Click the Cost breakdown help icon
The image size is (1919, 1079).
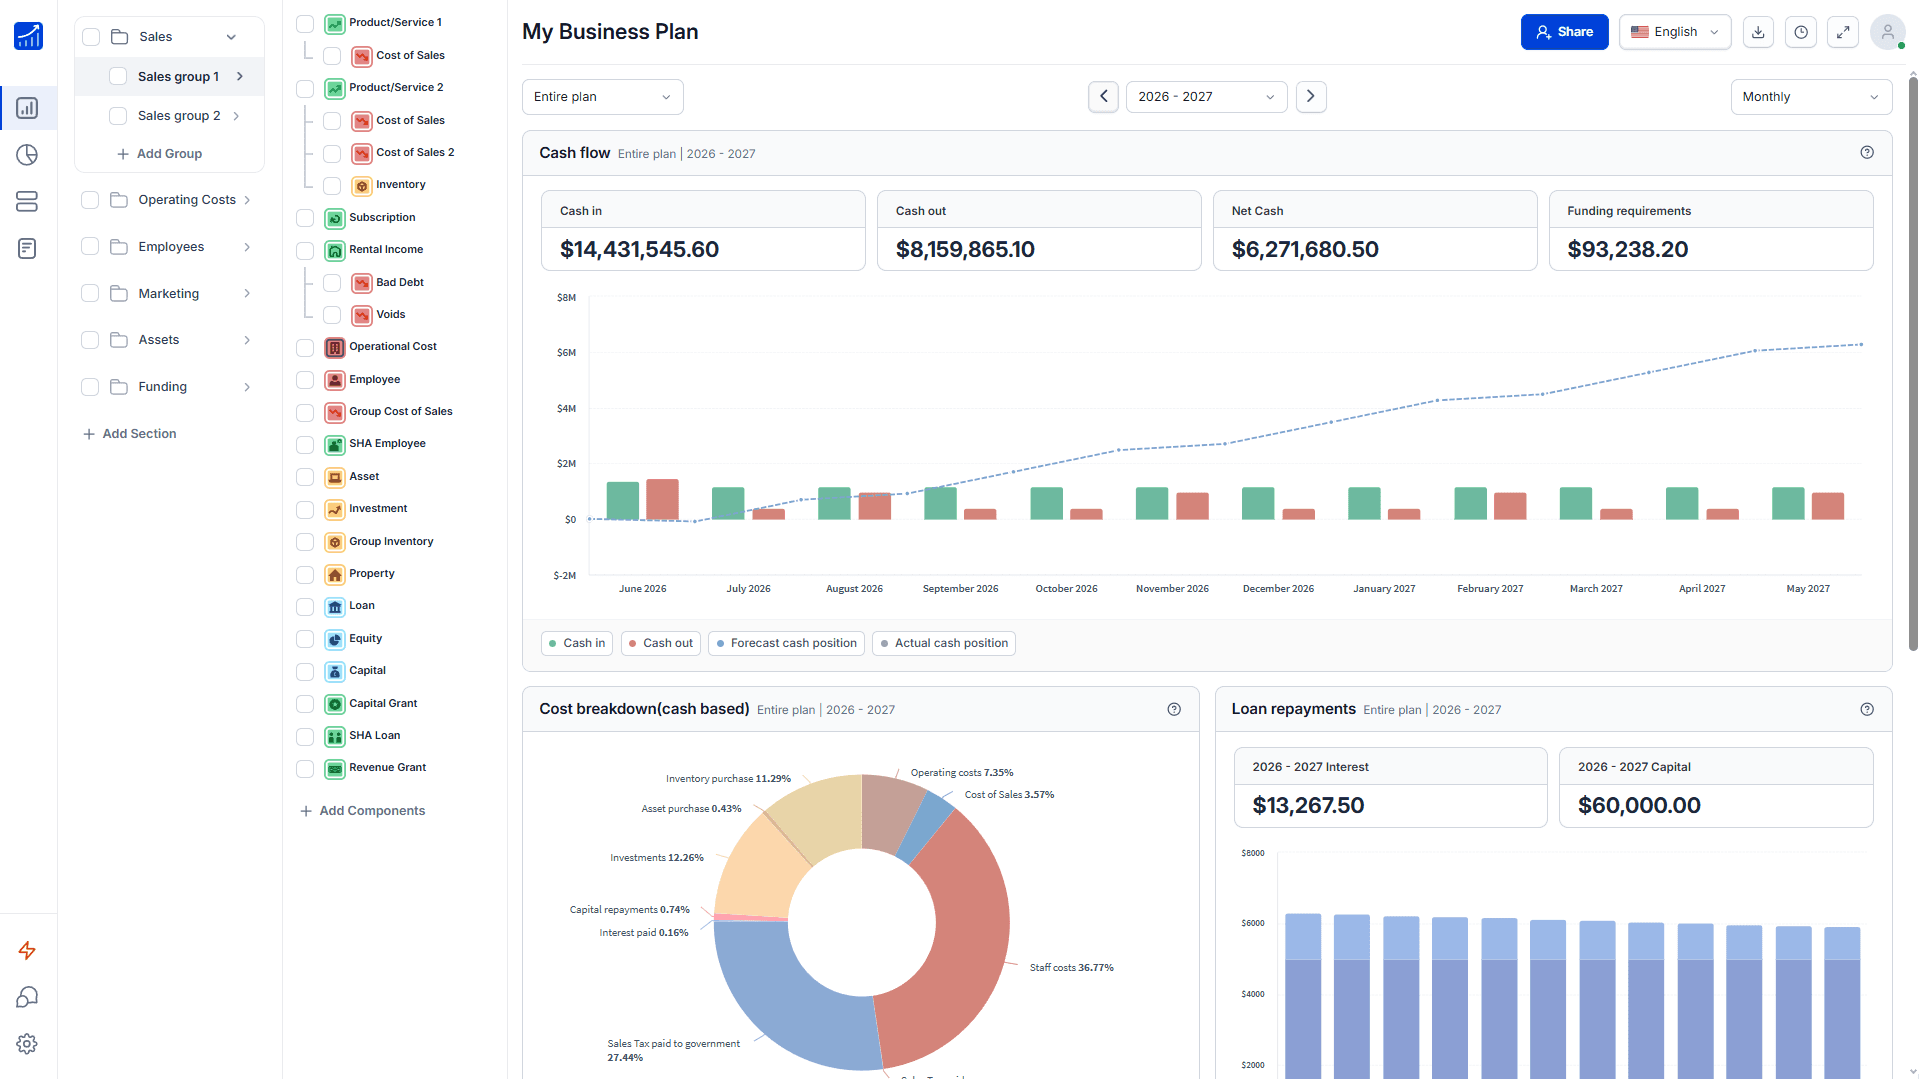pyautogui.click(x=1174, y=709)
